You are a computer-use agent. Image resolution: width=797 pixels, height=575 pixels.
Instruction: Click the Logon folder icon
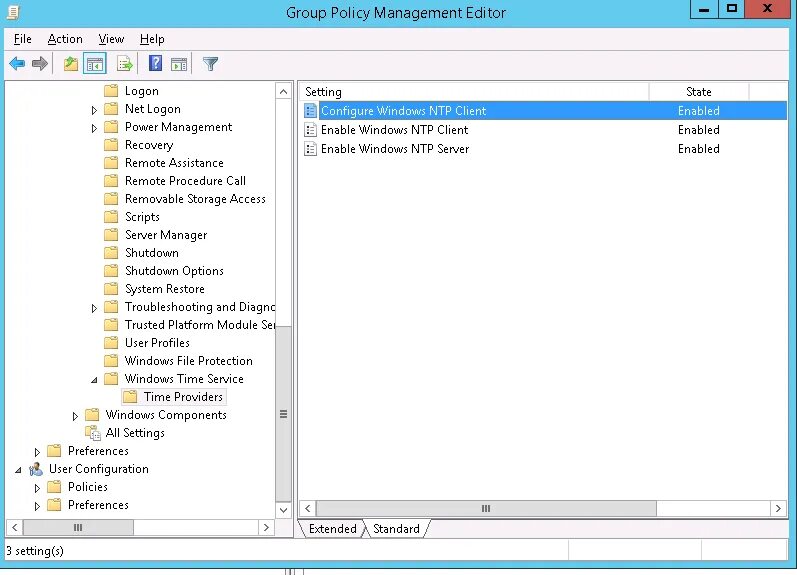111,91
